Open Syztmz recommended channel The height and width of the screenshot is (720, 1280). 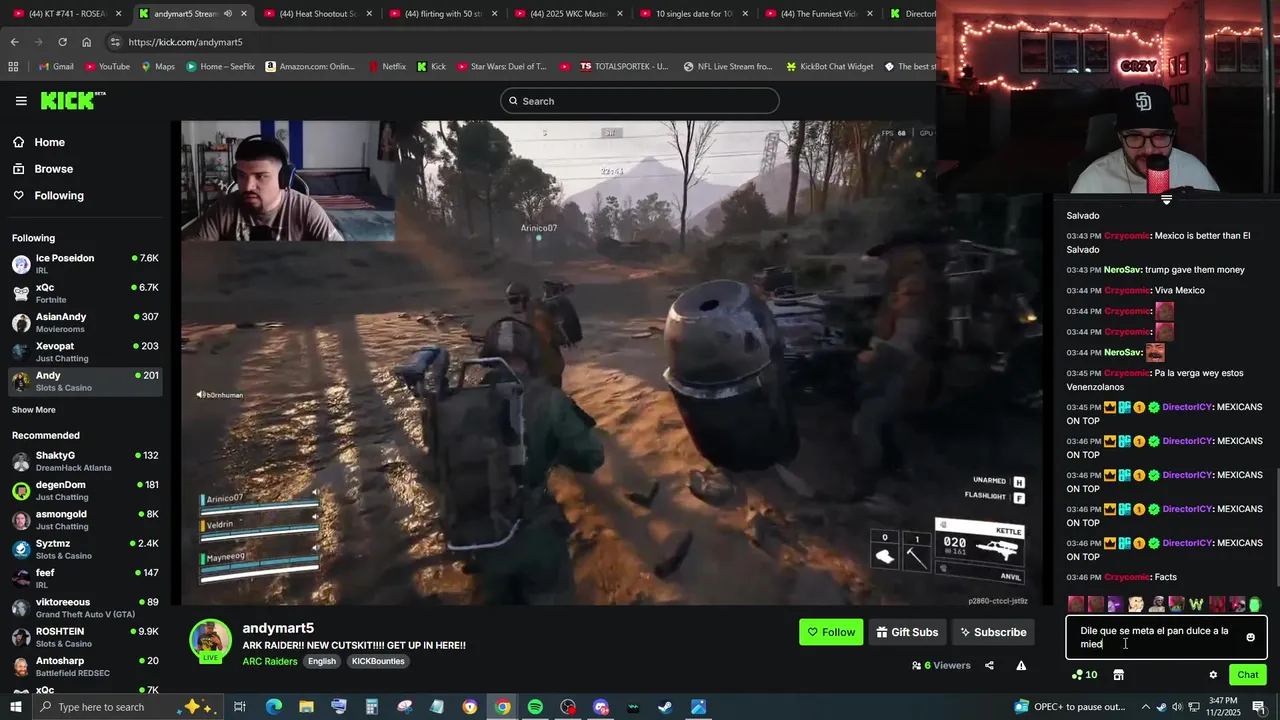pos(85,549)
